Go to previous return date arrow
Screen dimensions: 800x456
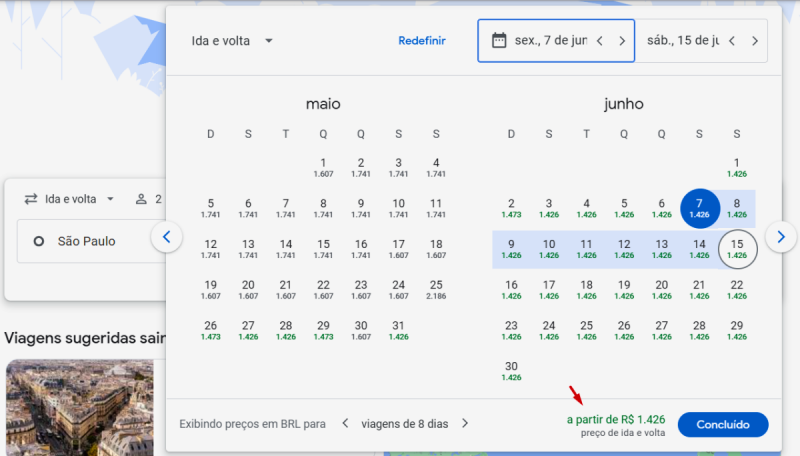click(x=732, y=41)
